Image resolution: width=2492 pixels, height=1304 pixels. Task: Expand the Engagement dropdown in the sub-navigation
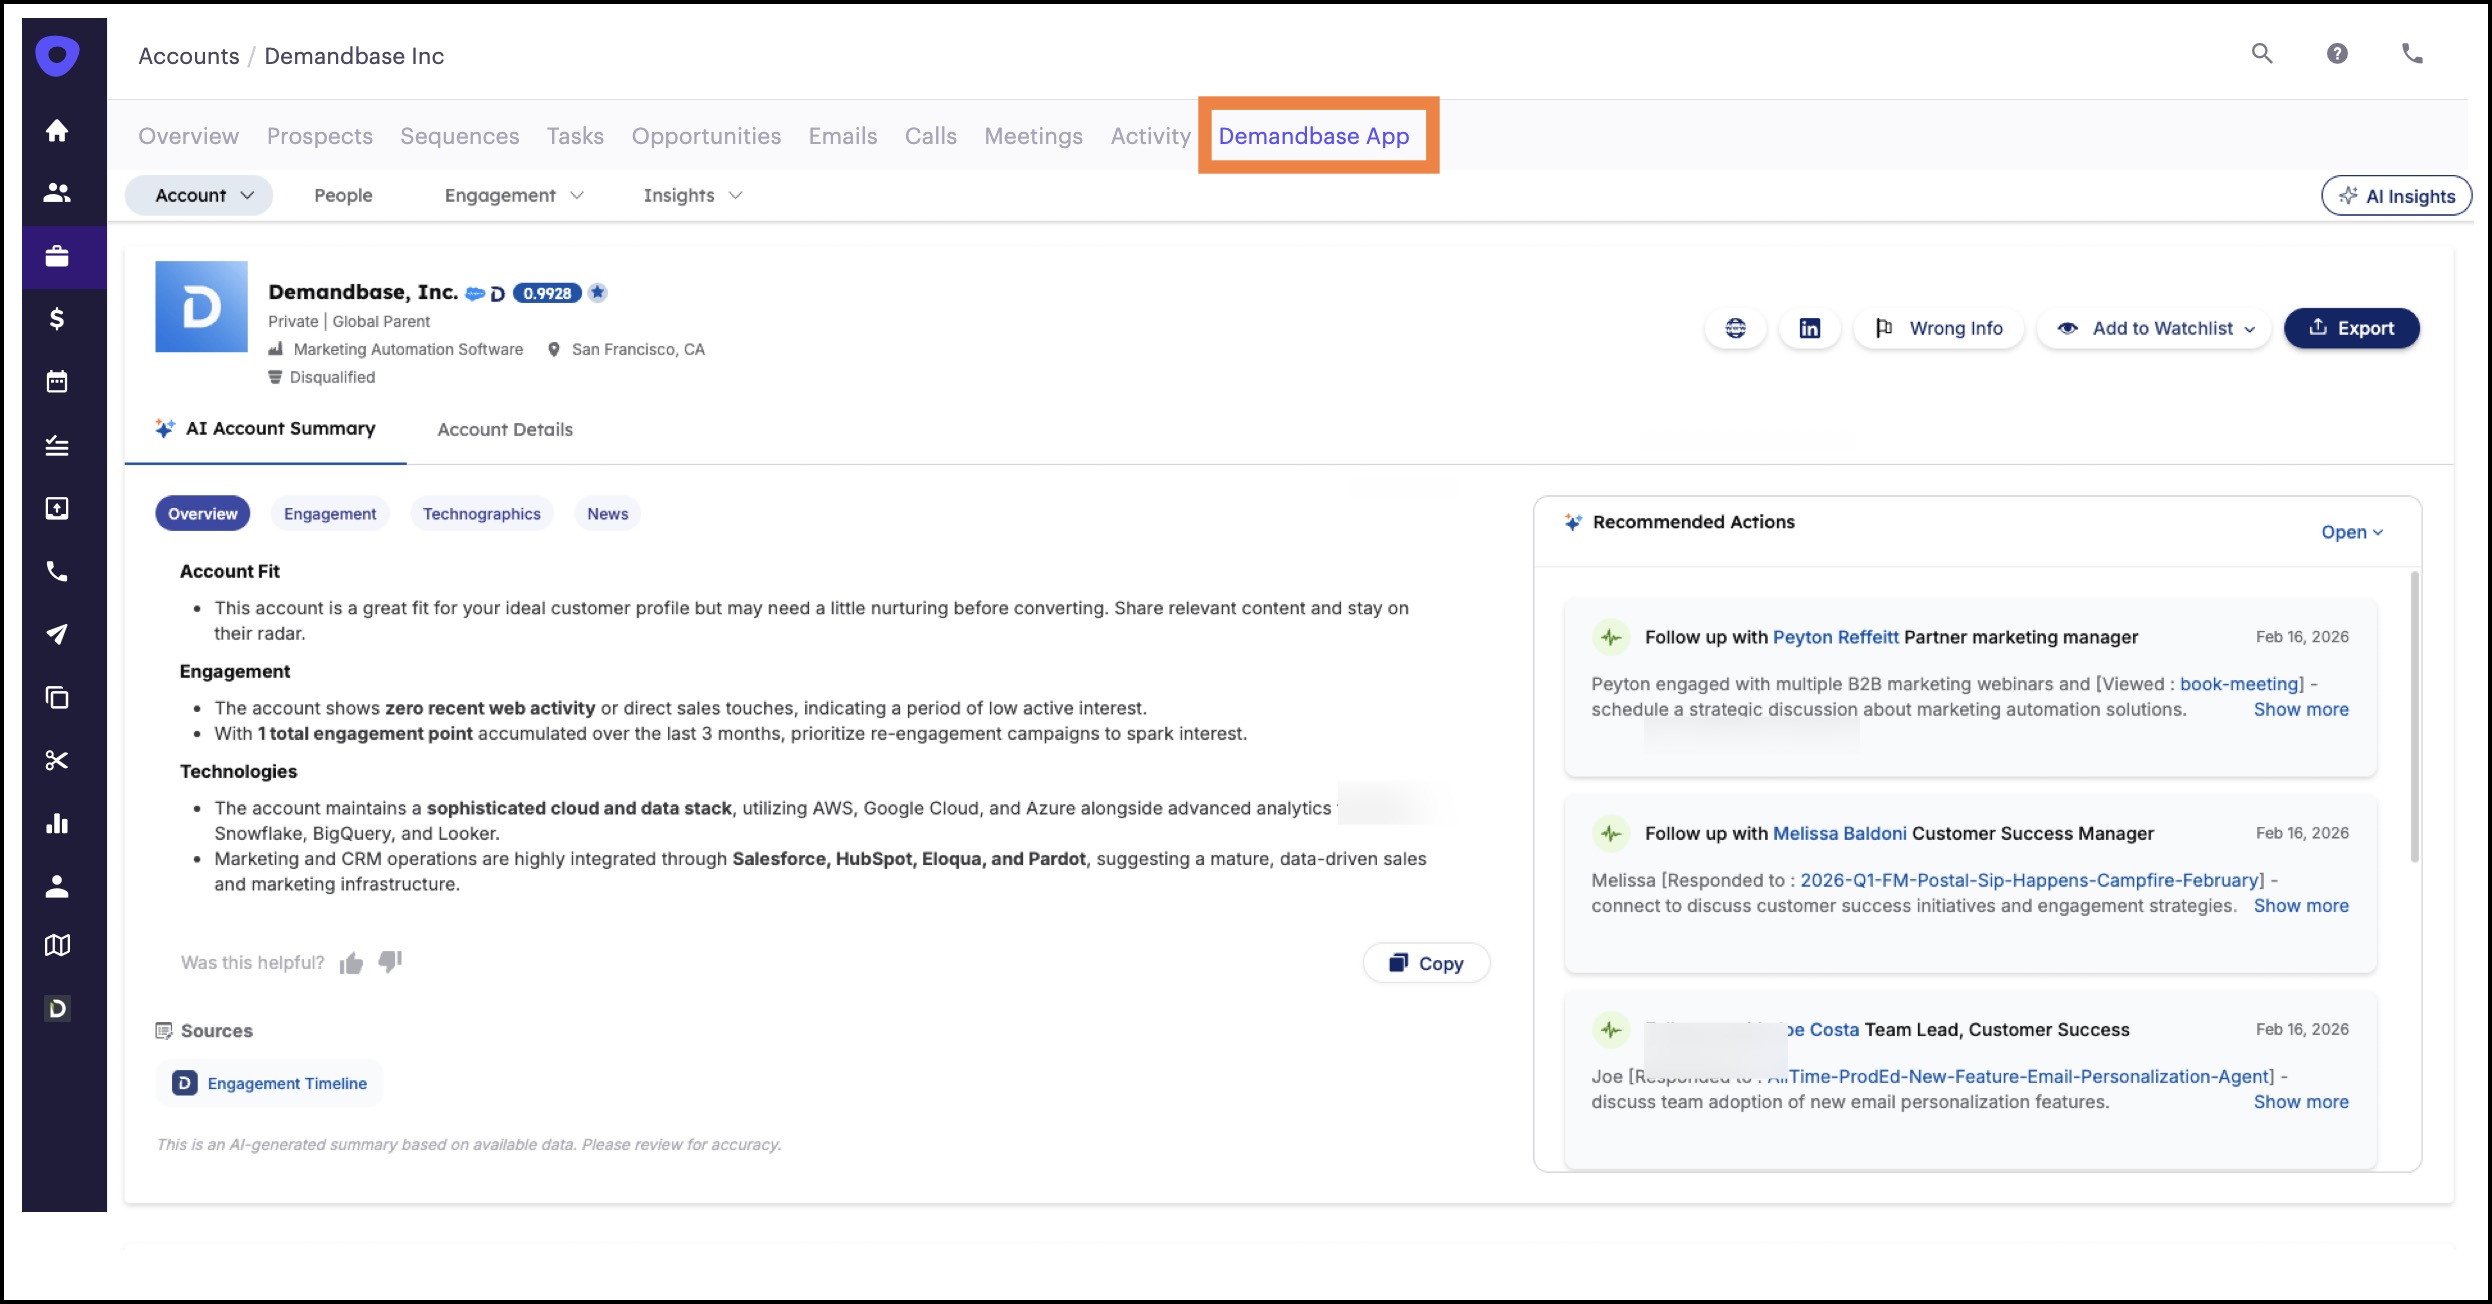click(514, 195)
